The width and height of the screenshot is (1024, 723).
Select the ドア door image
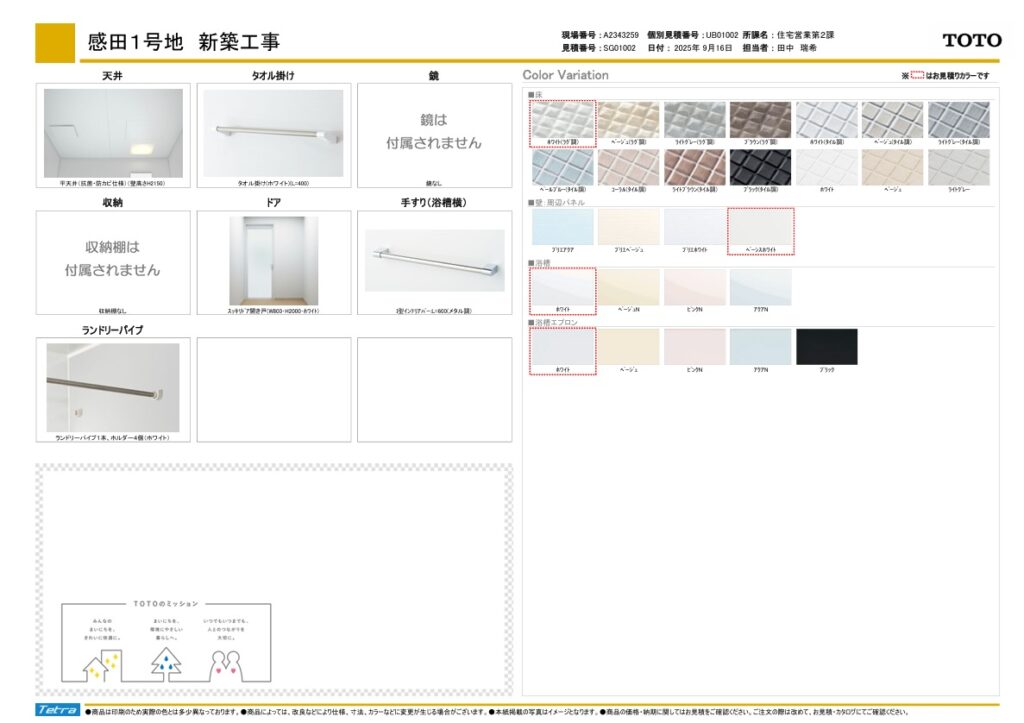point(273,260)
